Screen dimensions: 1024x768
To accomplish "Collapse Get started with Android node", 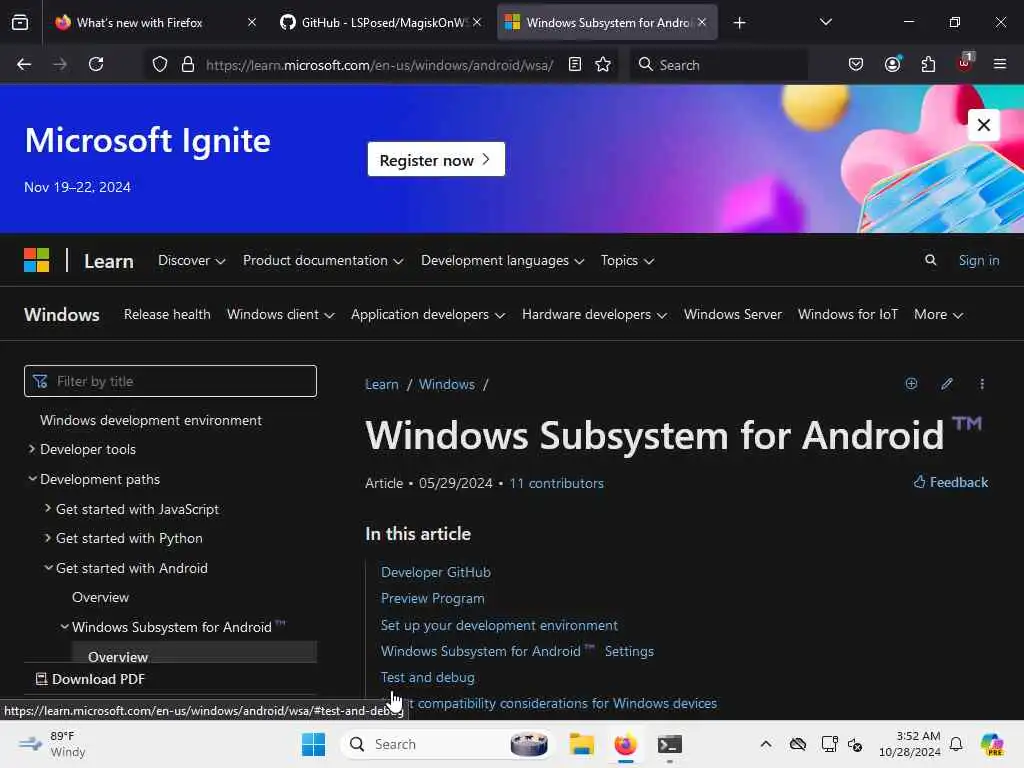I will click(48, 568).
